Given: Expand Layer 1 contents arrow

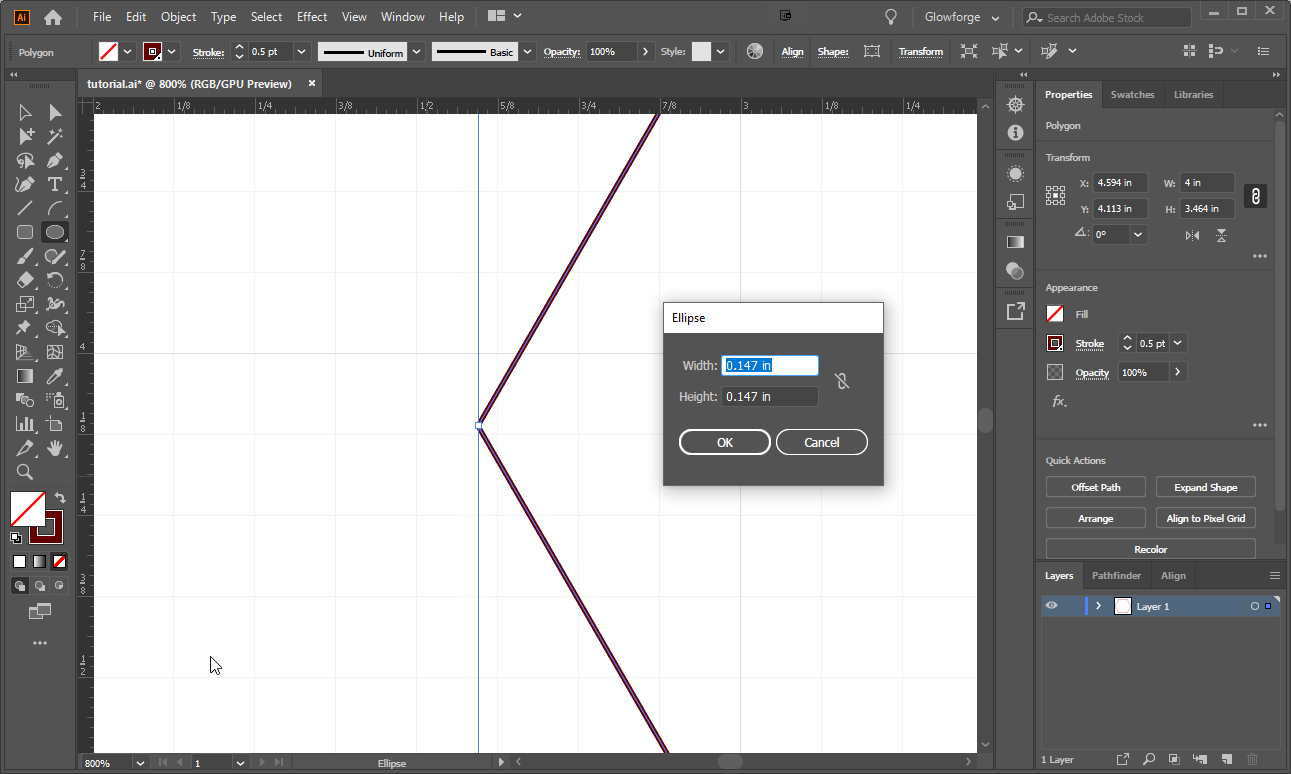Looking at the screenshot, I should point(1098,606).
